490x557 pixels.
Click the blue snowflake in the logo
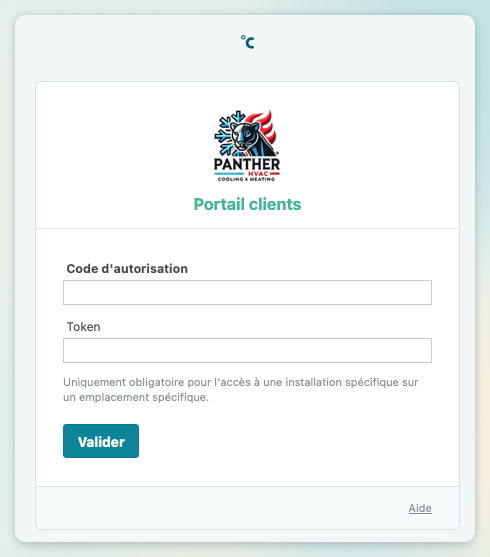(x=227, y=133)
